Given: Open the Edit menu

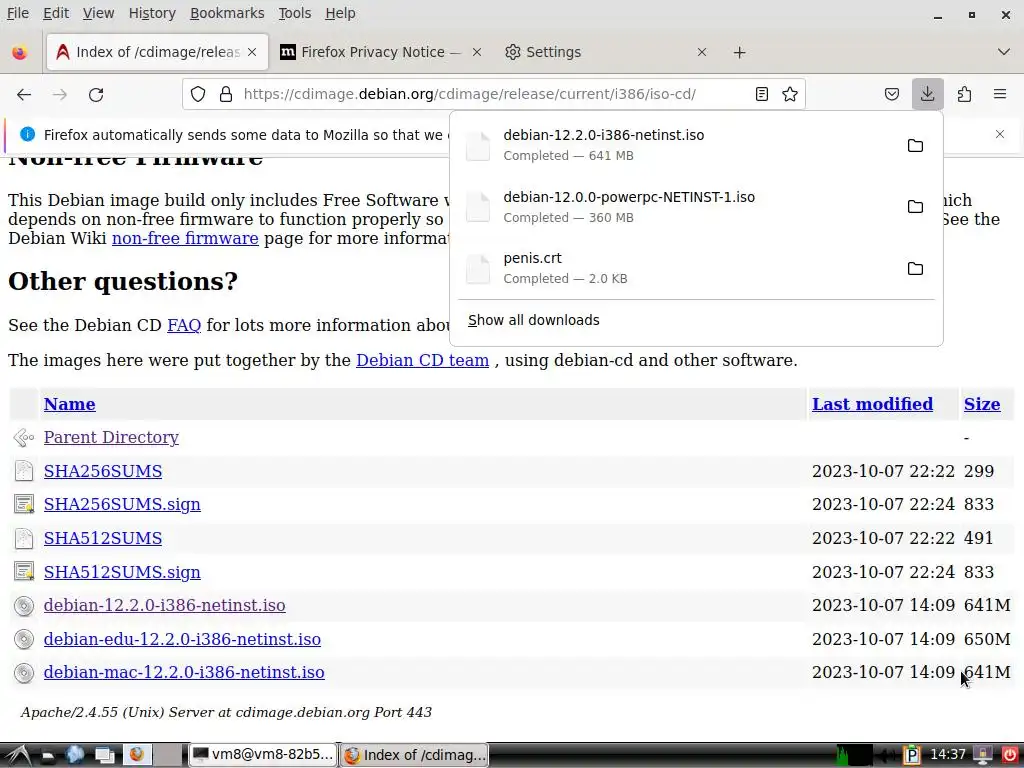Looking at the screenshot, I should pos(56,13).
